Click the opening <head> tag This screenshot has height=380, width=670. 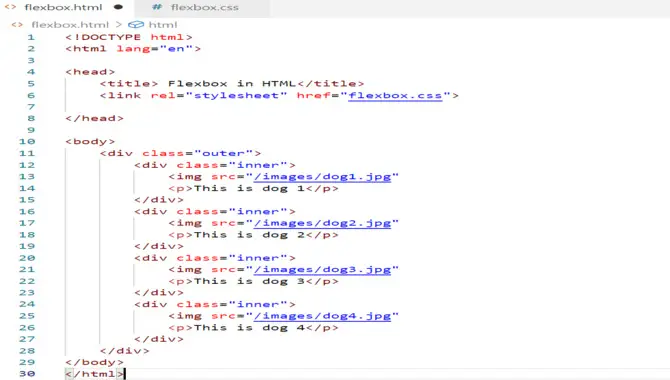[x=90, y=72]
